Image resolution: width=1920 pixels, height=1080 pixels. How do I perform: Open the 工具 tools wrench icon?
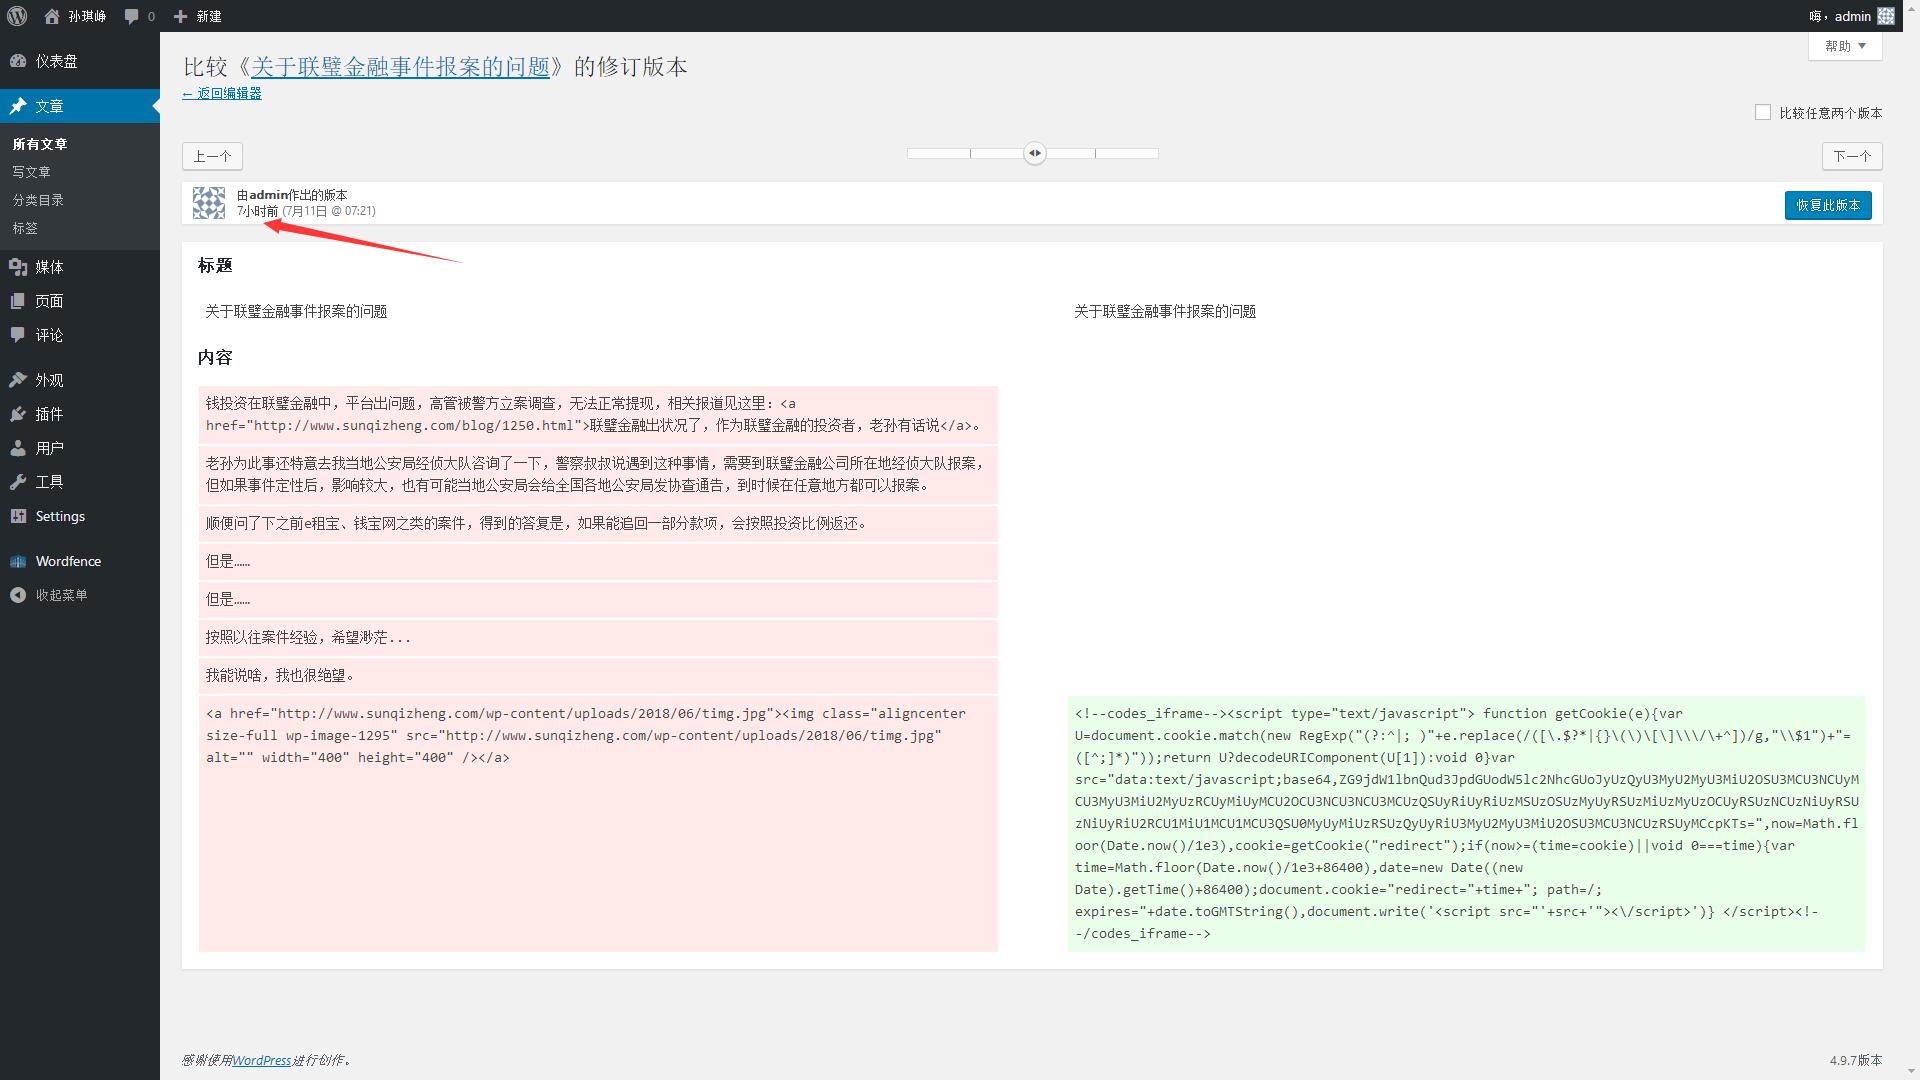point(18,482)
